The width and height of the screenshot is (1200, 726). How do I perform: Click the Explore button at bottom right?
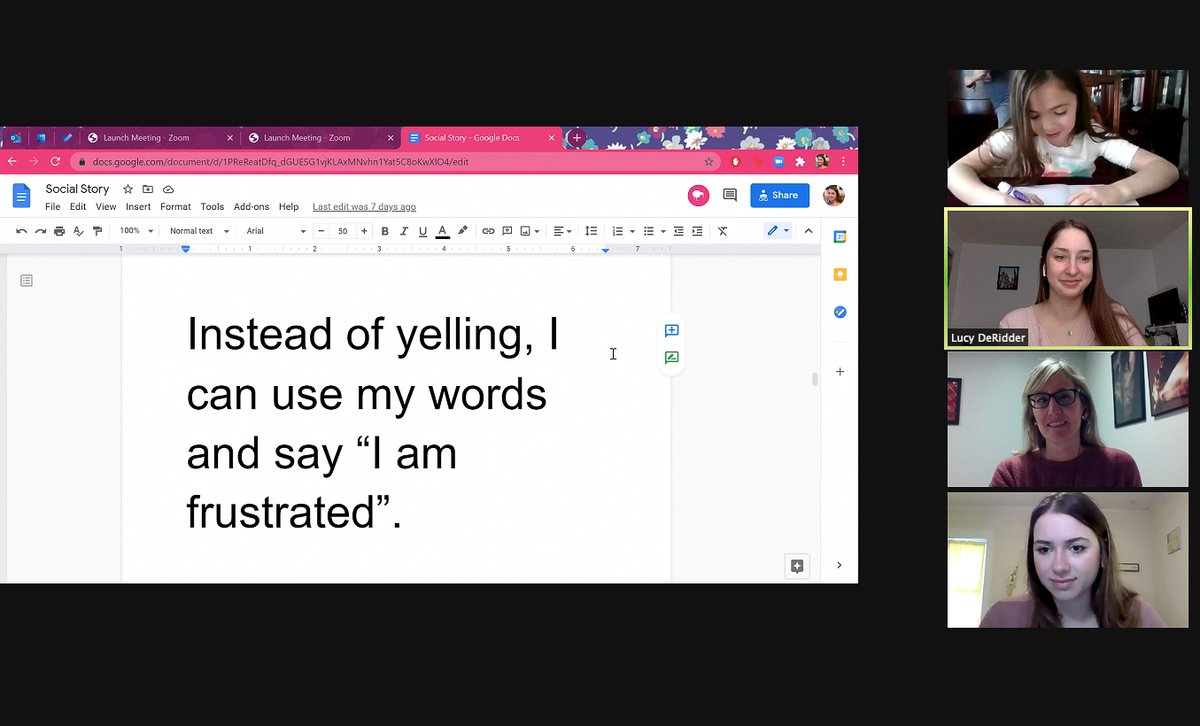tap(797, 566)
